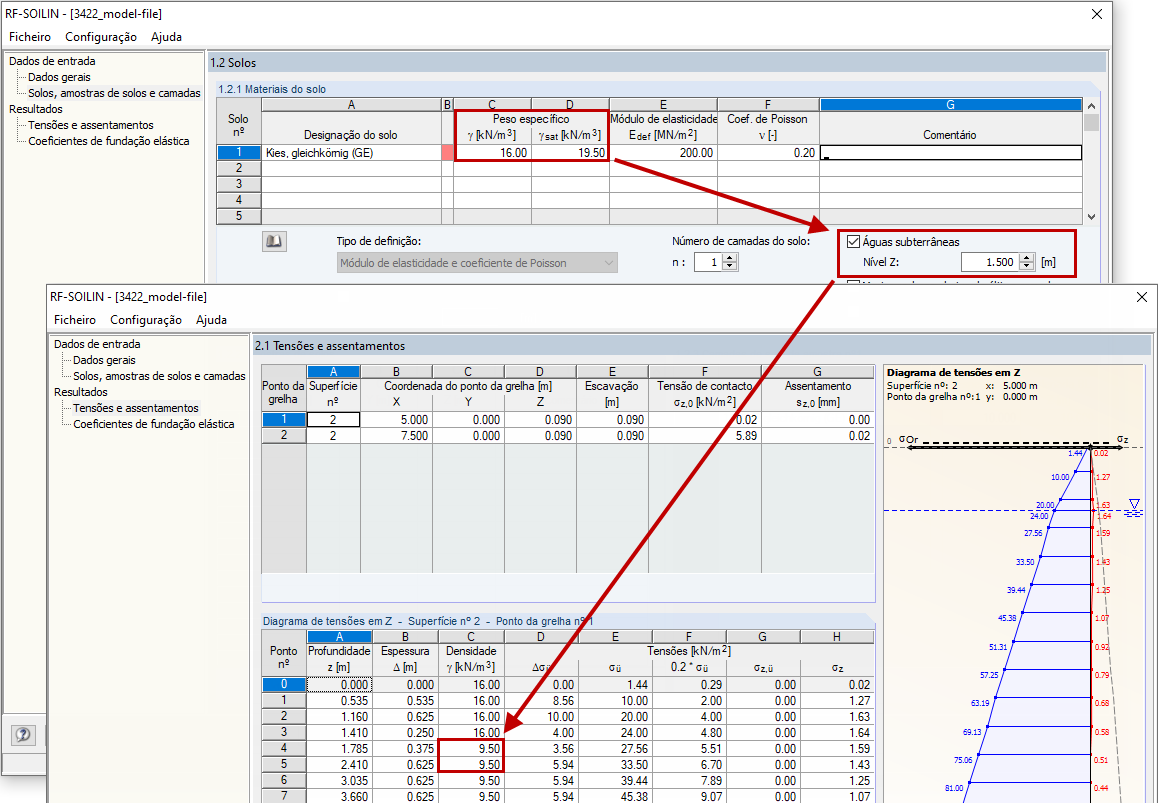
Task: Click the help question mark icon
Action: coord(24,733)
